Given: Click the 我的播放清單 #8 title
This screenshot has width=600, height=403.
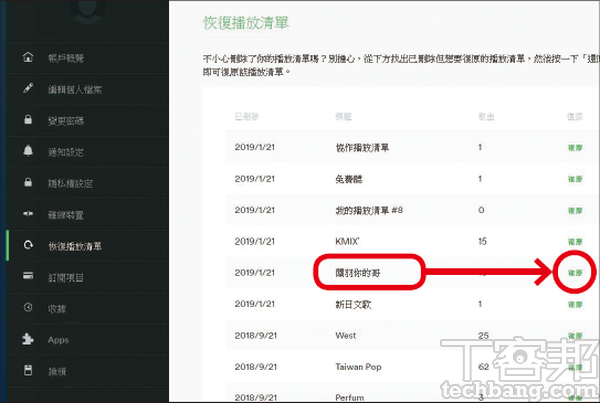Looking at the screenshot, I should coord(369,210).
